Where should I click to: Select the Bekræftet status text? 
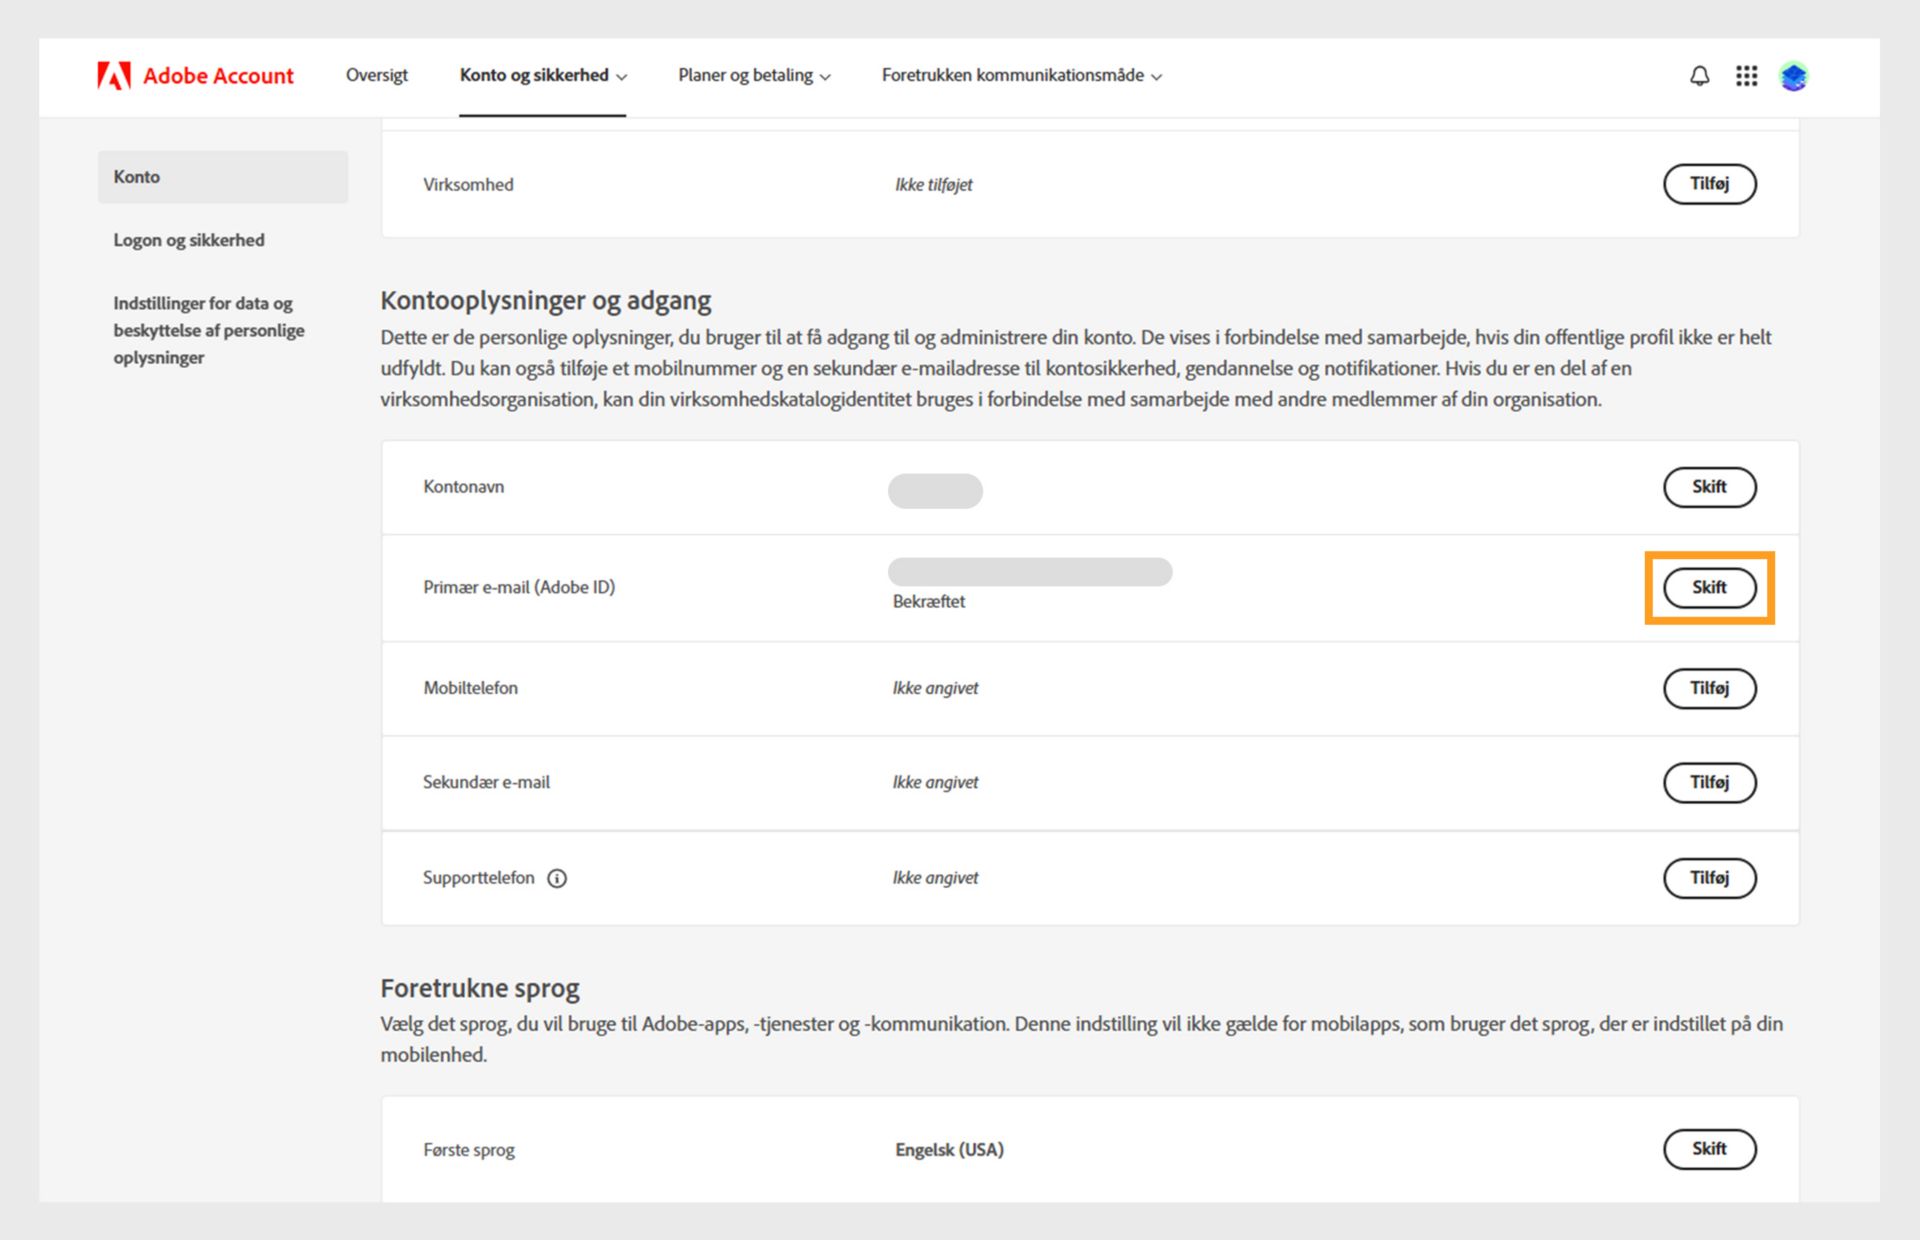point(929,601)
